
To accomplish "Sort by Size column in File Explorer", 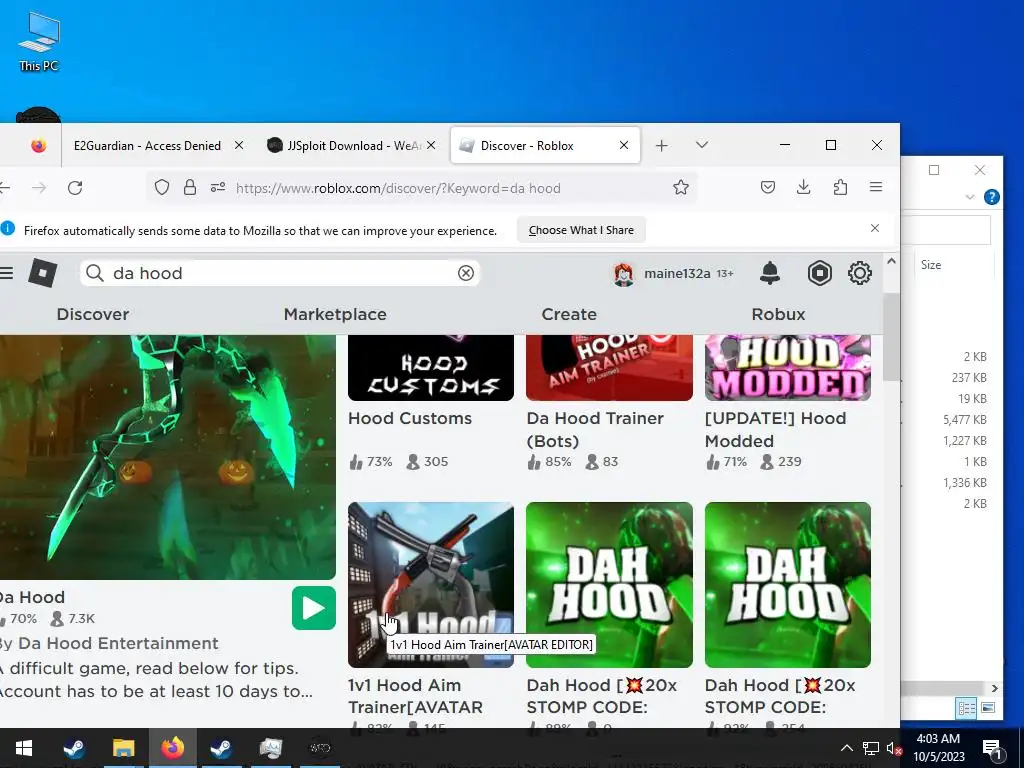I will pos(931,264).
